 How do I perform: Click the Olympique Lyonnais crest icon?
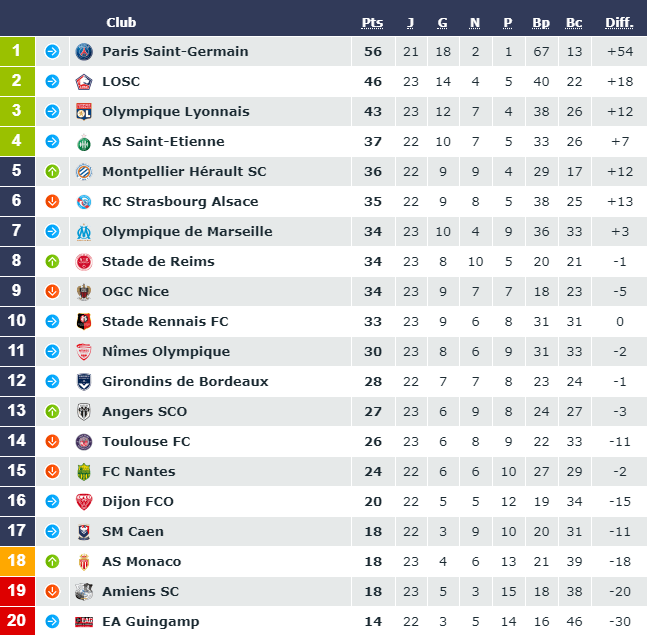(84, 111)
